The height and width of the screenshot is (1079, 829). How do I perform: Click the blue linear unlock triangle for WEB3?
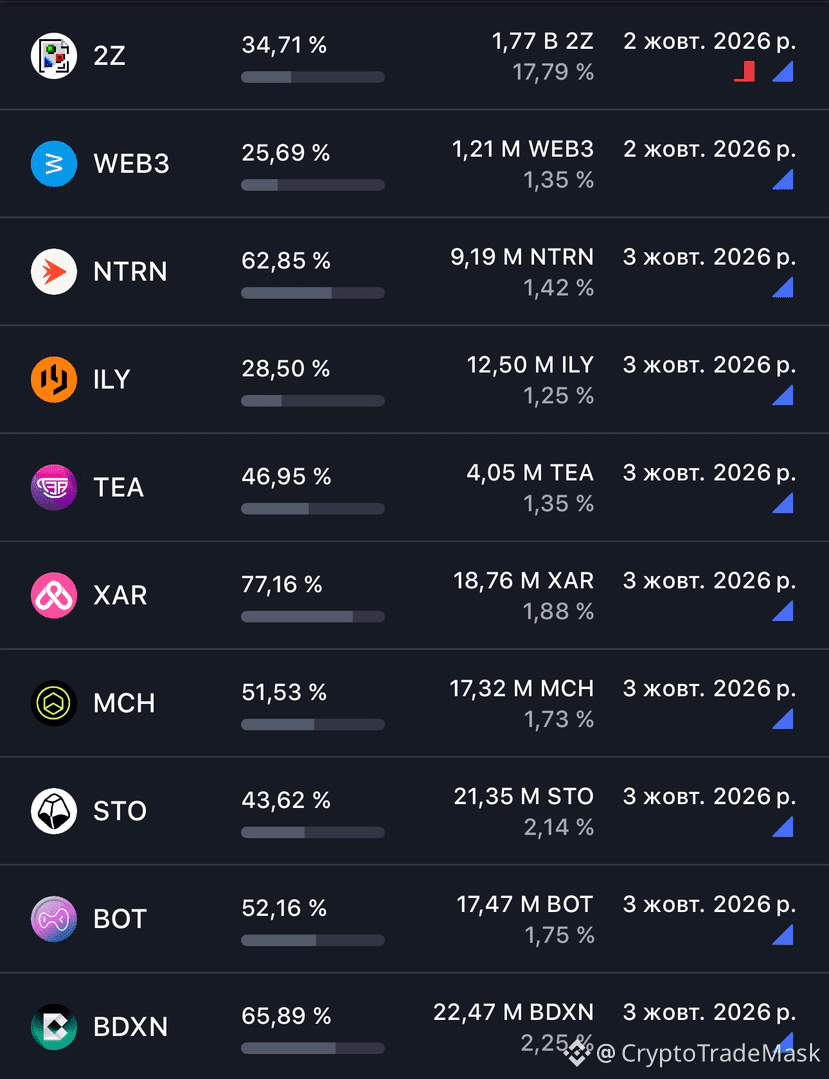tap(784, 180)
